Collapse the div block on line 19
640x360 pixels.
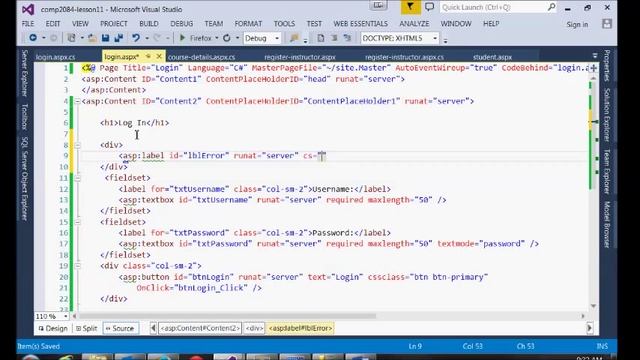pos(78,266)
